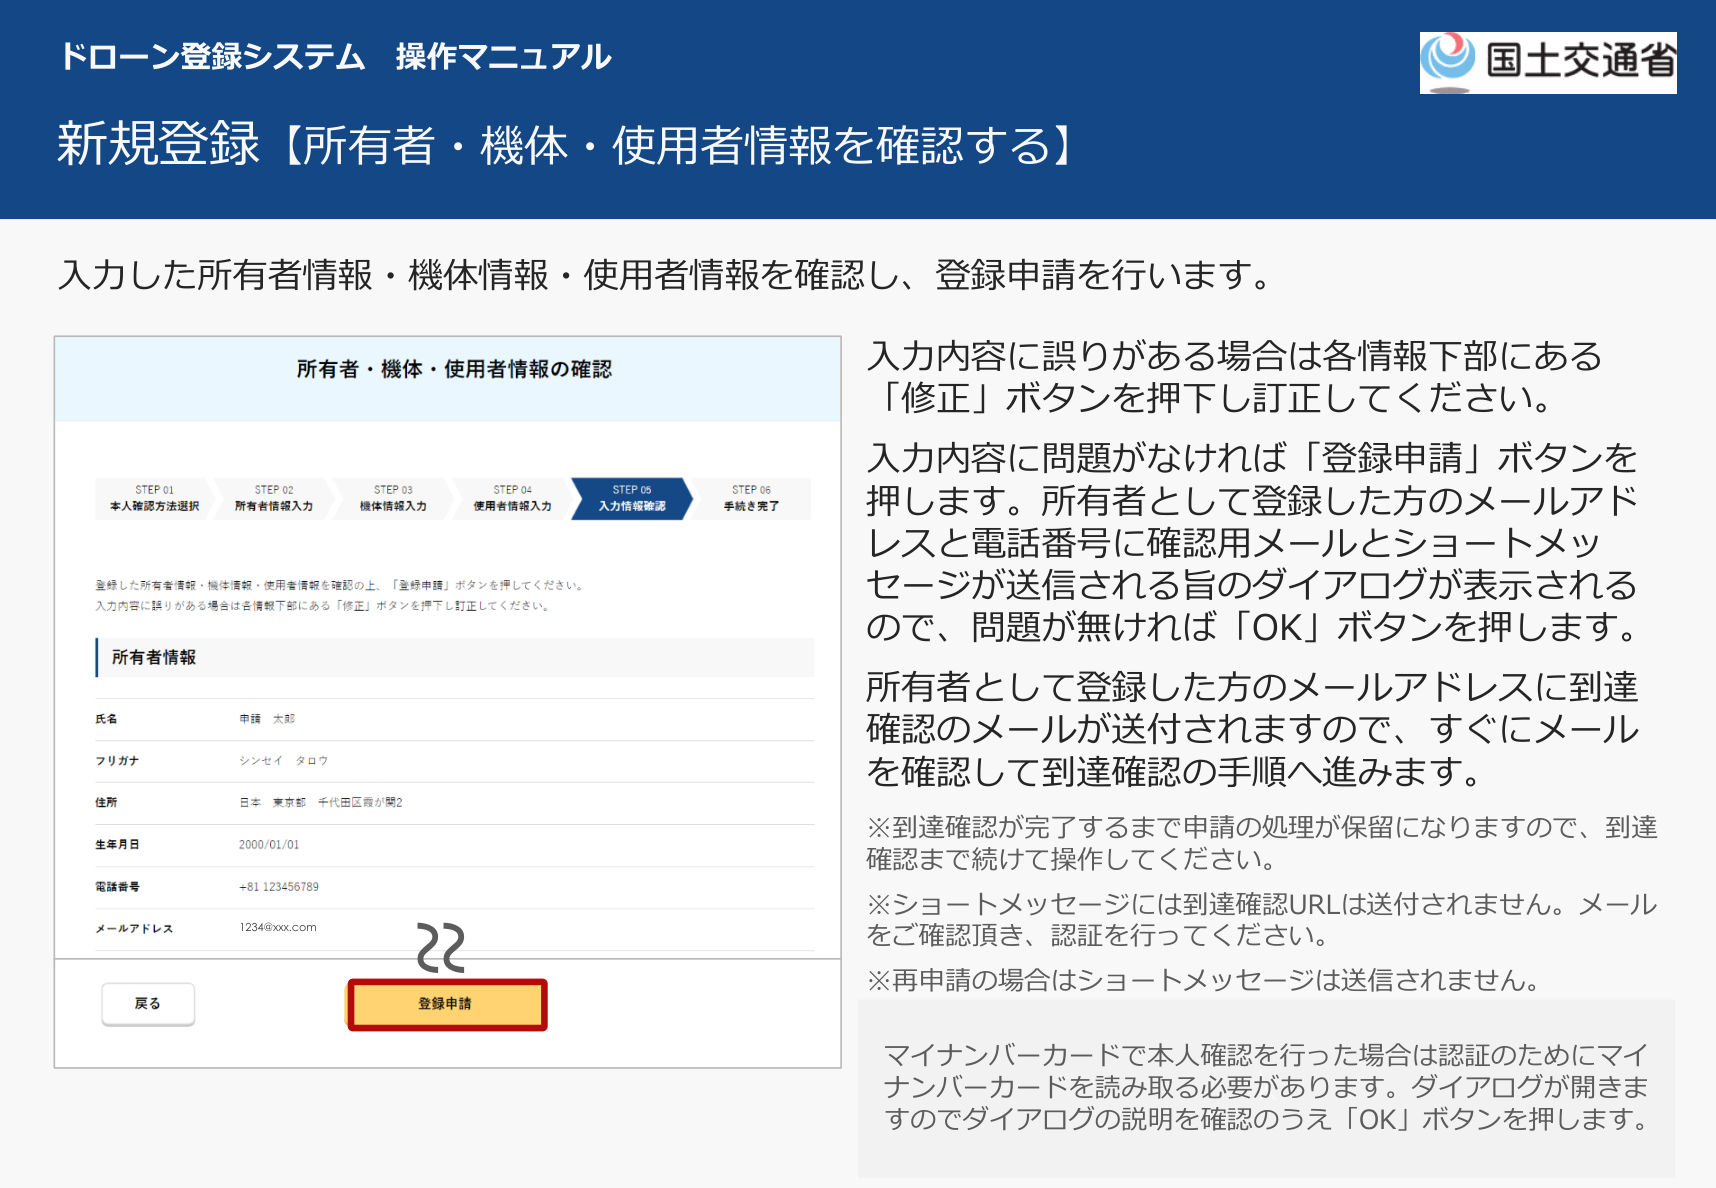The image size is (1716, 1188).
Task: Click the email value 1234@xxx.com
Action: point(278,928)
